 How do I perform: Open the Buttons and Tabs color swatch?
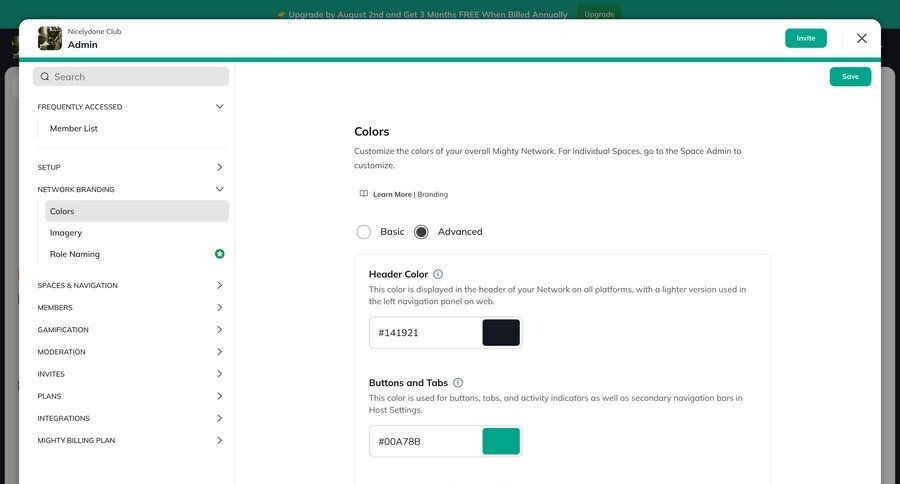[501, 441]
